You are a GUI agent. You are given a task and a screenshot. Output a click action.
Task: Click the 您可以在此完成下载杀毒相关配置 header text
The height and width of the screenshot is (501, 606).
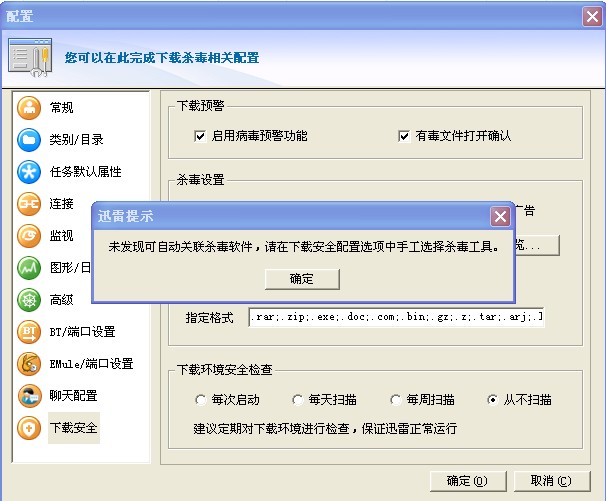(x=162, y=58)
